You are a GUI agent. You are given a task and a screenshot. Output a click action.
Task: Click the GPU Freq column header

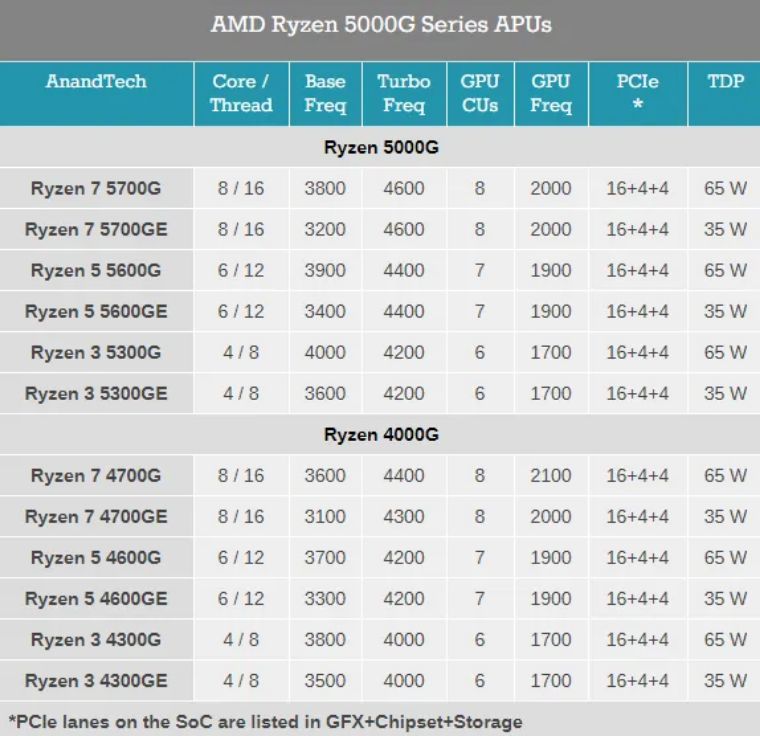[x=551, y=93]
